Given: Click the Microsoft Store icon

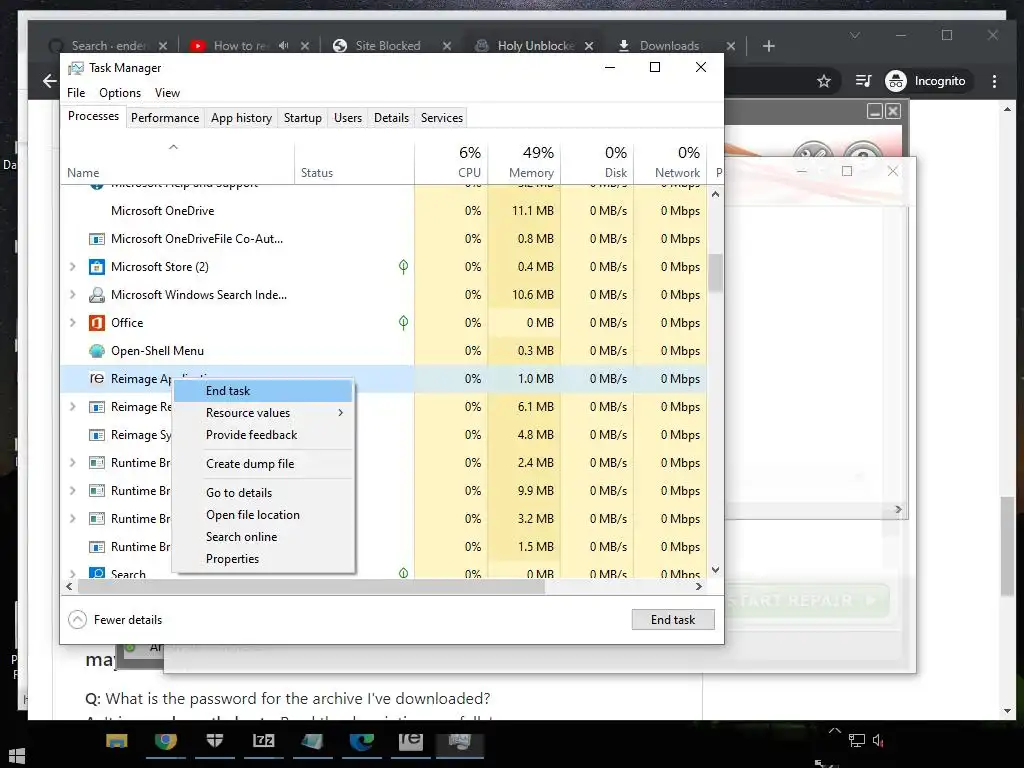Looking at the screenshot, I should click(97, 266).
